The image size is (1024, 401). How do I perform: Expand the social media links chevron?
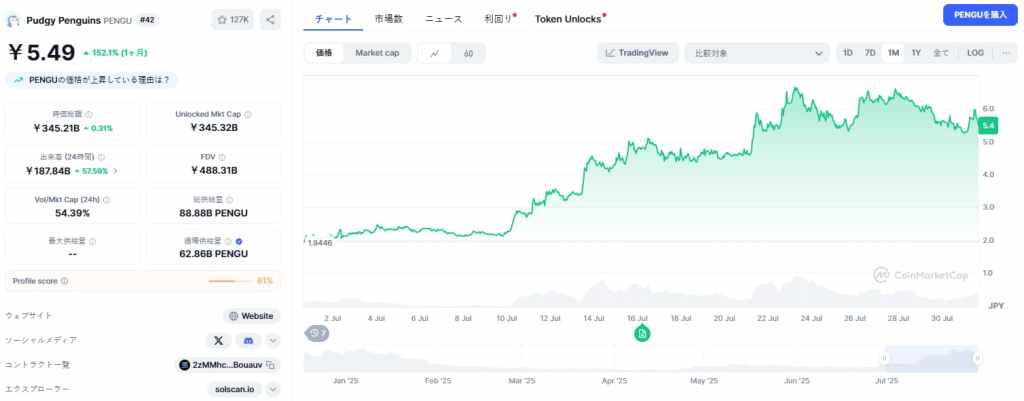click(x=273, y=341)
